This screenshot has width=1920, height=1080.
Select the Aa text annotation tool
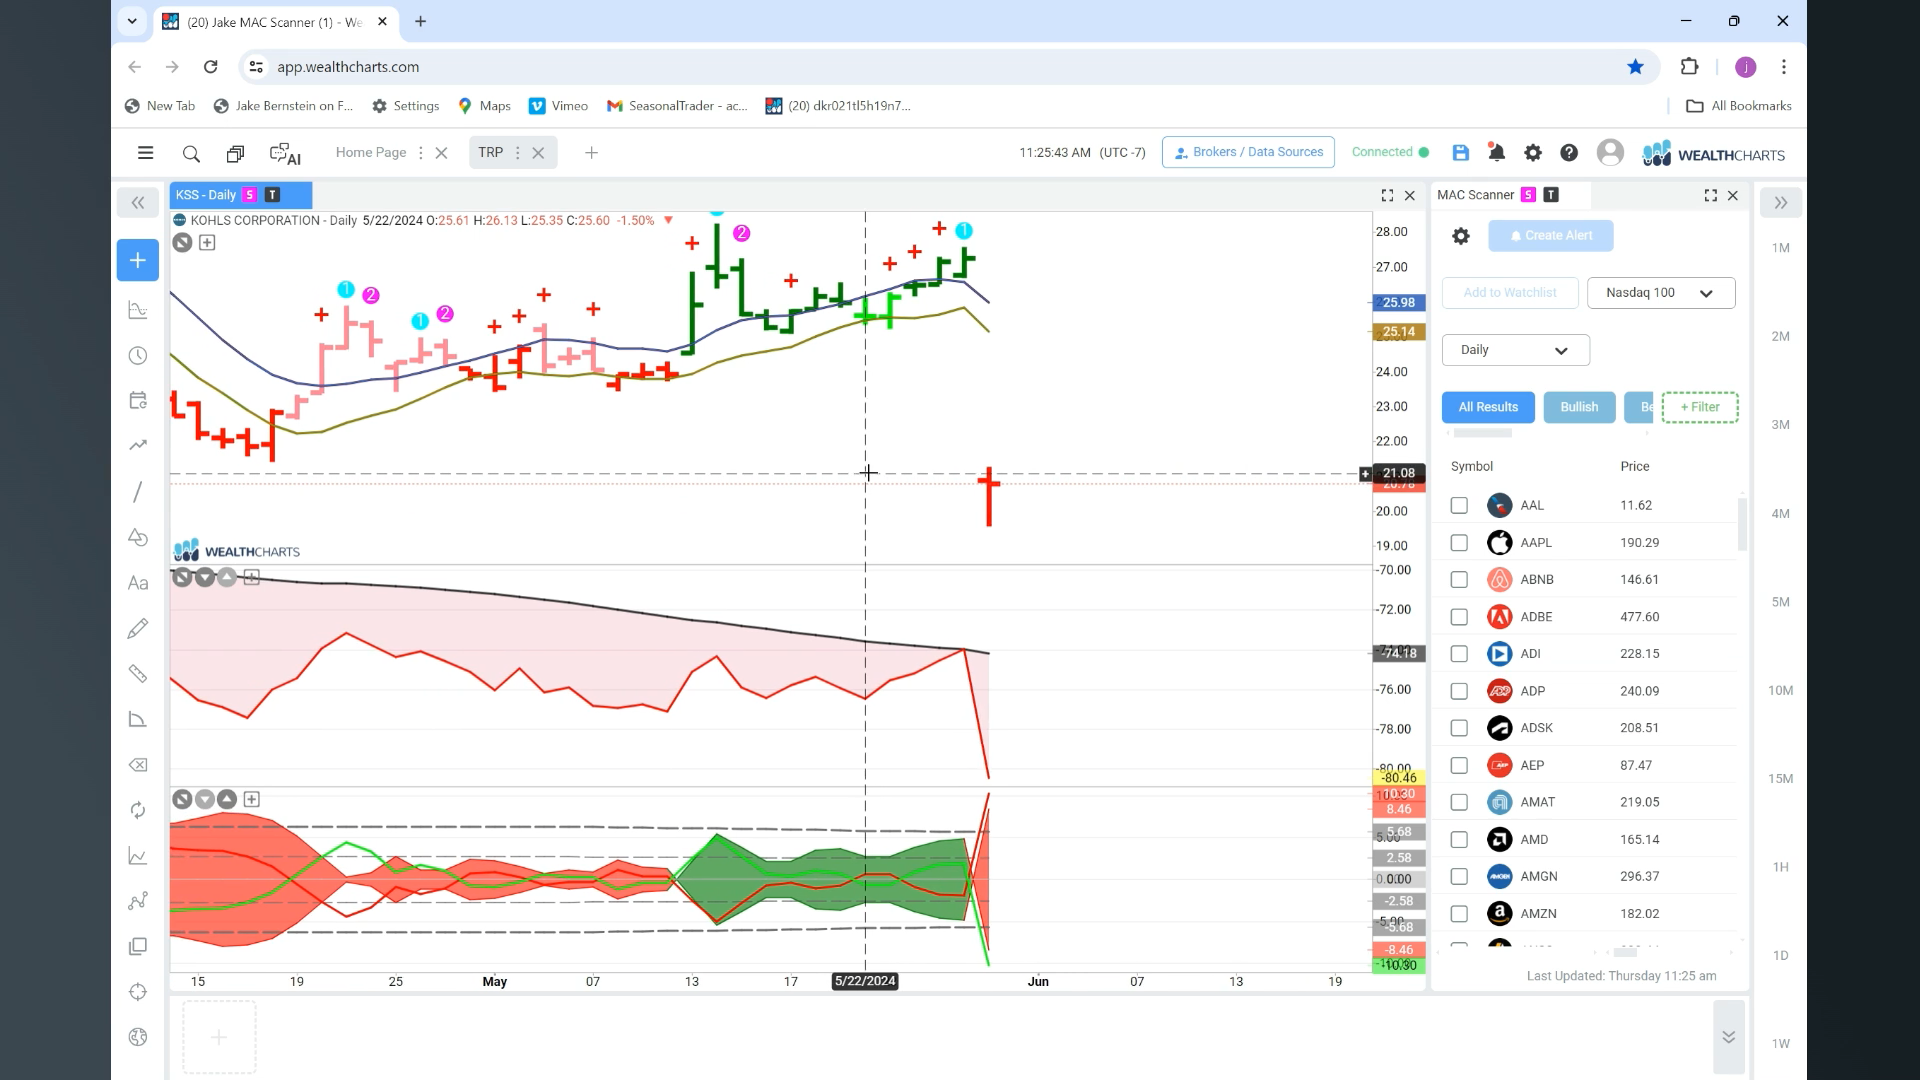point(138,583)
